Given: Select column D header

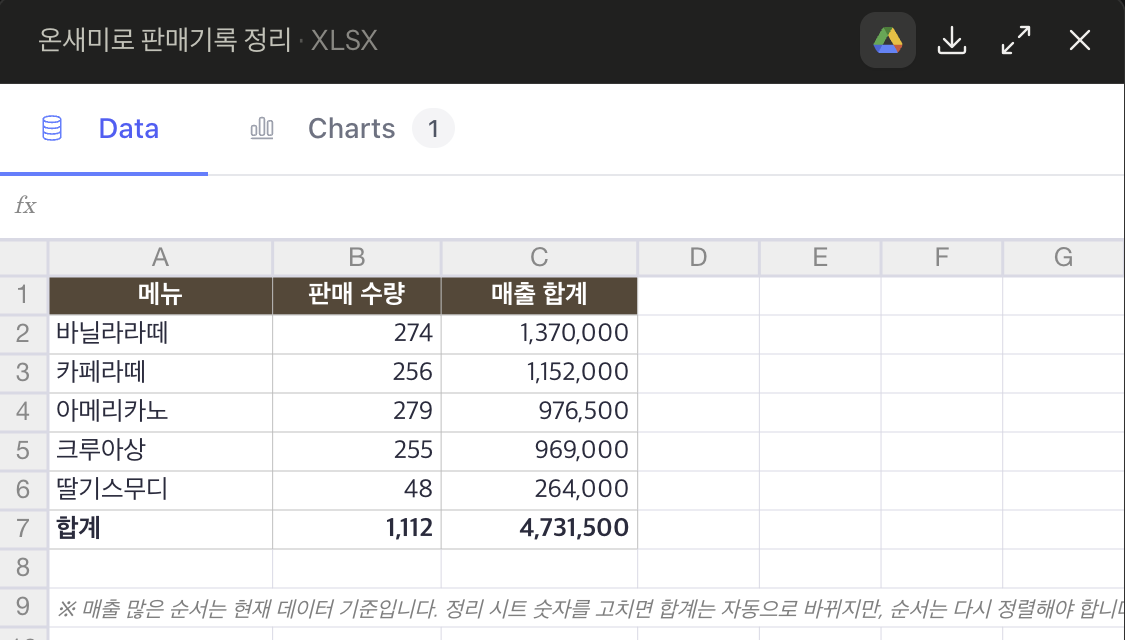Looking at the screenshot, I should point(698,257).
